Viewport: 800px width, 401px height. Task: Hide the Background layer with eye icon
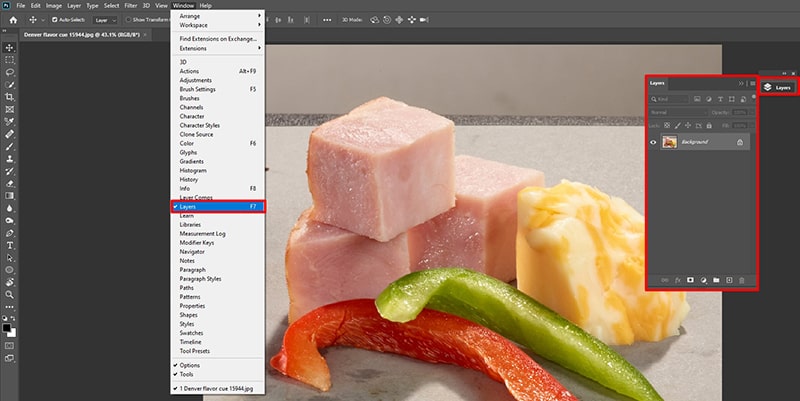point(654,143)
